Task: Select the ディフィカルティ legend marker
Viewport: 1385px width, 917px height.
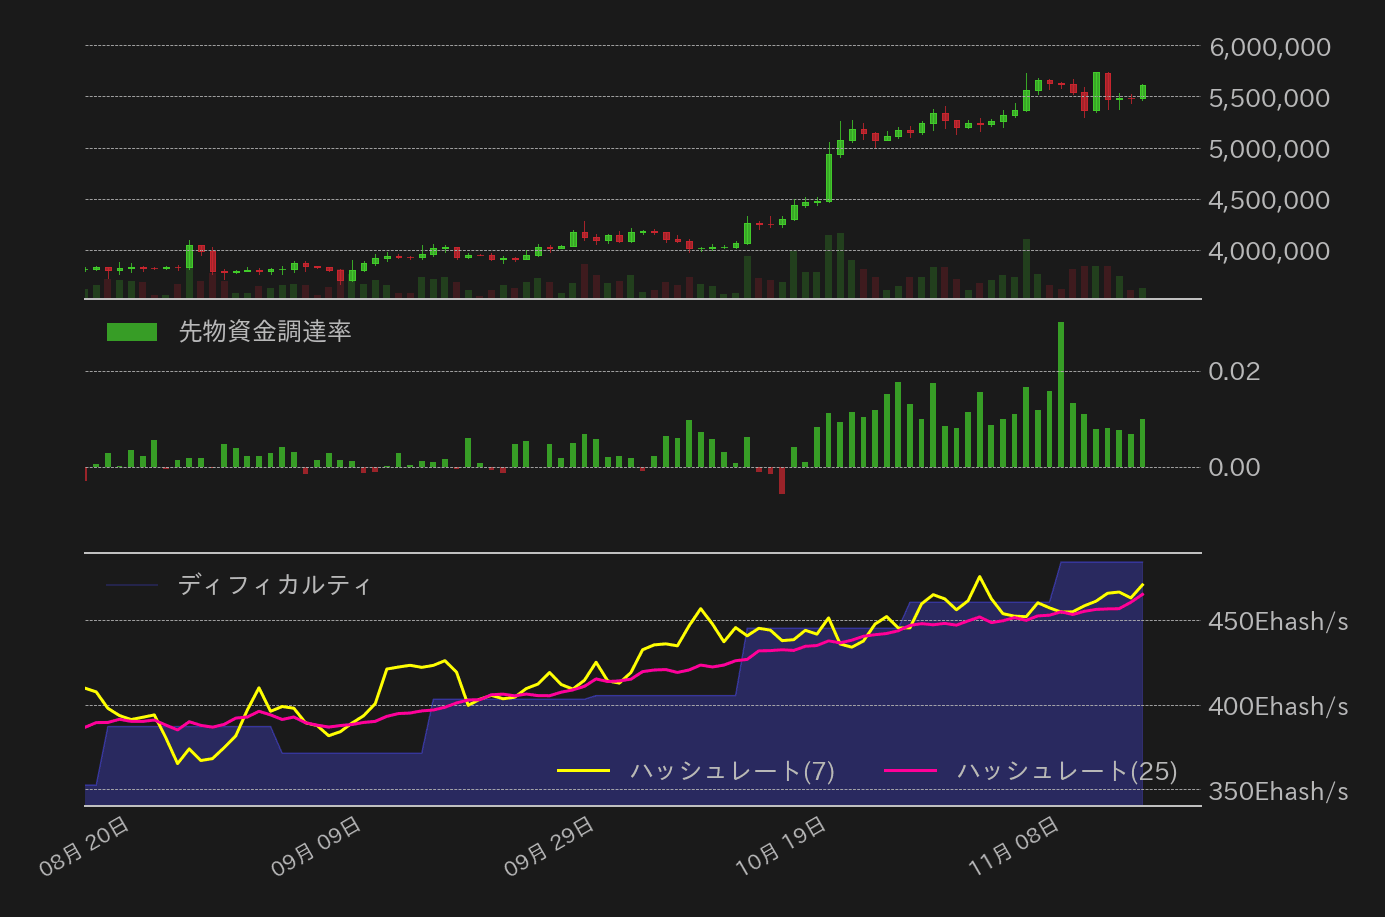Action: pyautogui.click(x=133, y=585)
